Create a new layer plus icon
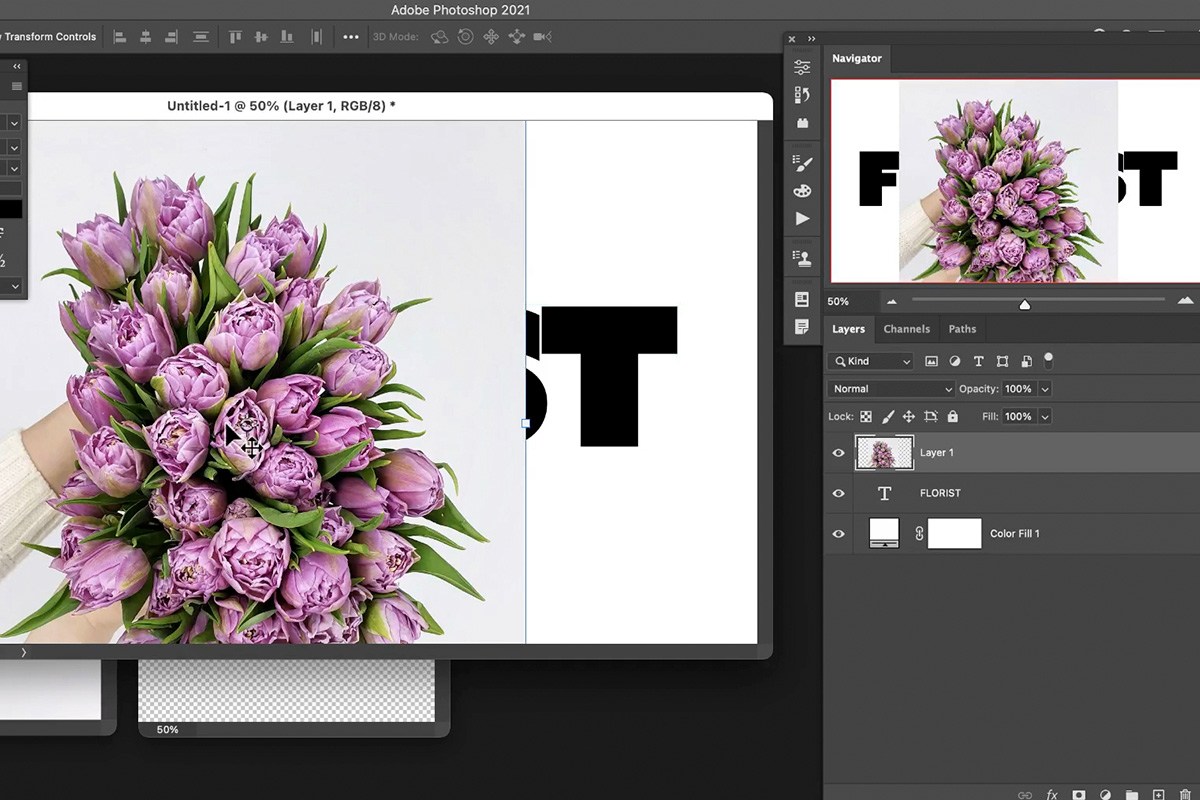This screenshot has height=800, width=1200. click(x=1158, y=795)
